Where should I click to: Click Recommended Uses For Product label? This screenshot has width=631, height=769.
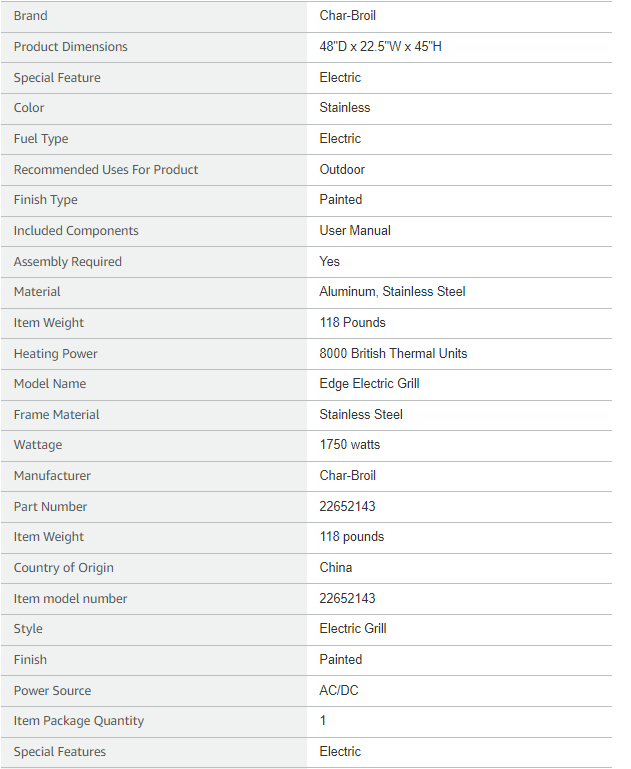106,170
